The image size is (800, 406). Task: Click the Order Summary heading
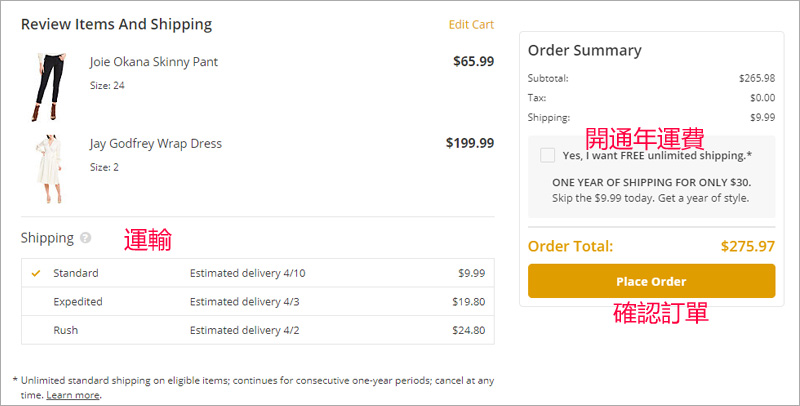pyautogui.click(x=584, y=51)
